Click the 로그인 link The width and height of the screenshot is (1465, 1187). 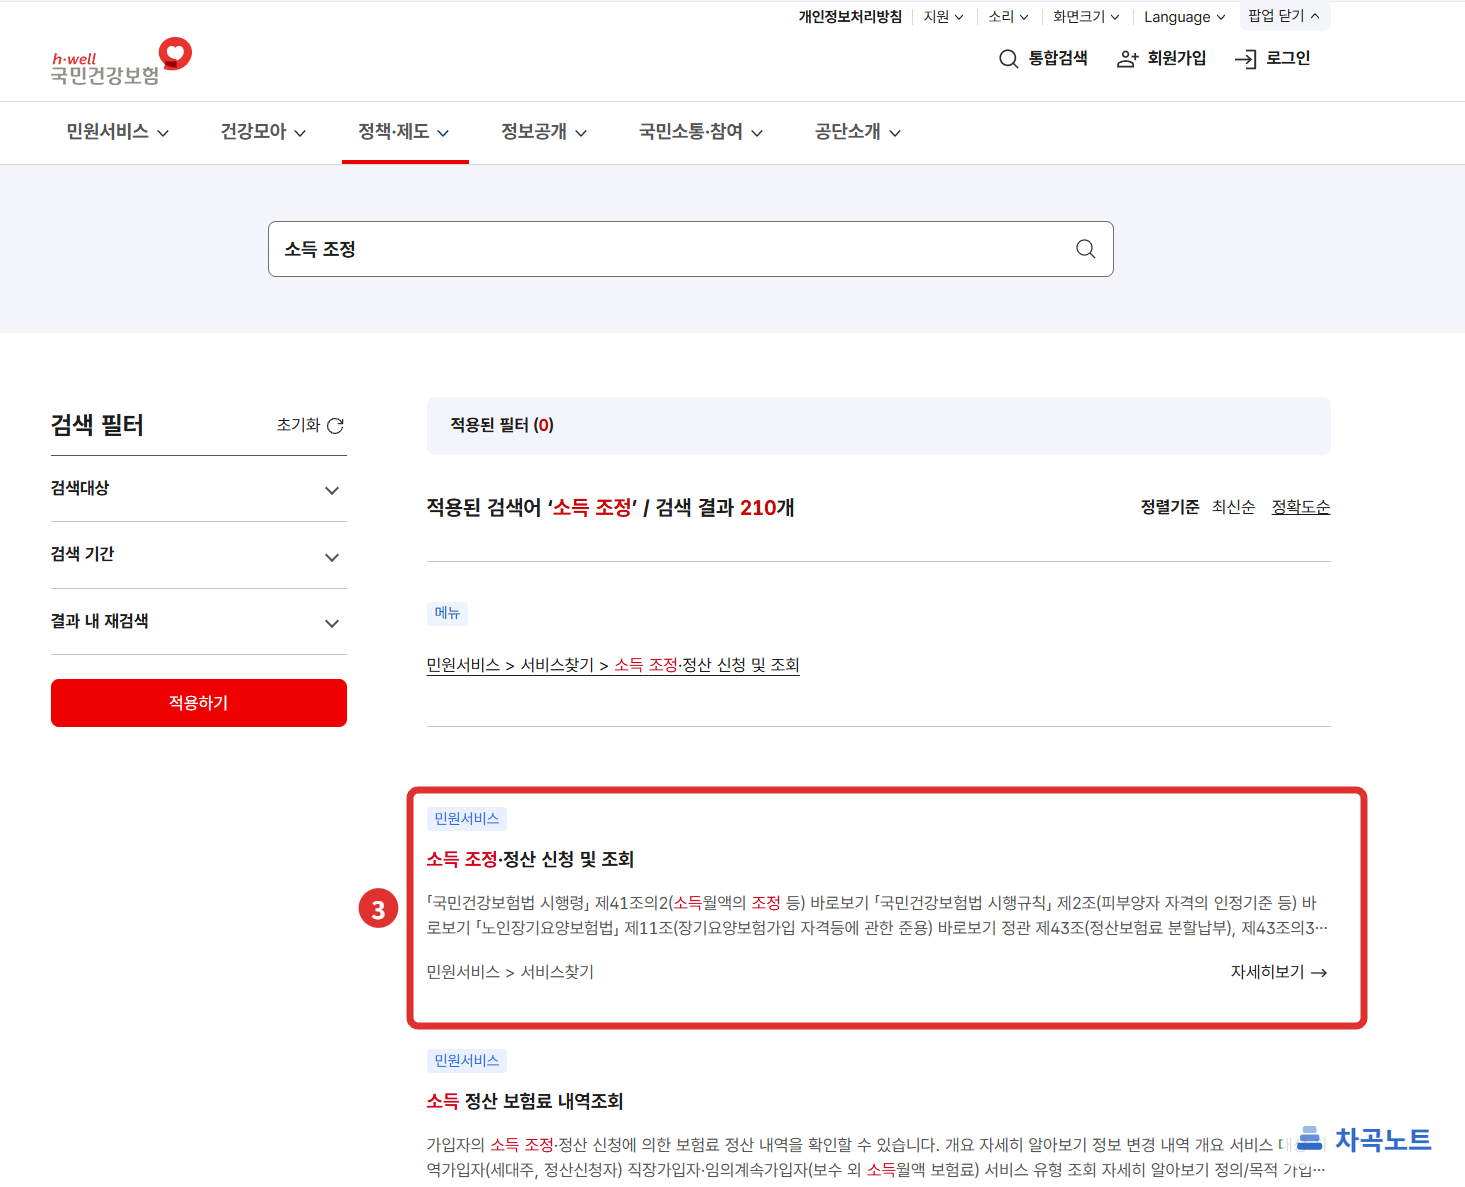(1272, 59)
